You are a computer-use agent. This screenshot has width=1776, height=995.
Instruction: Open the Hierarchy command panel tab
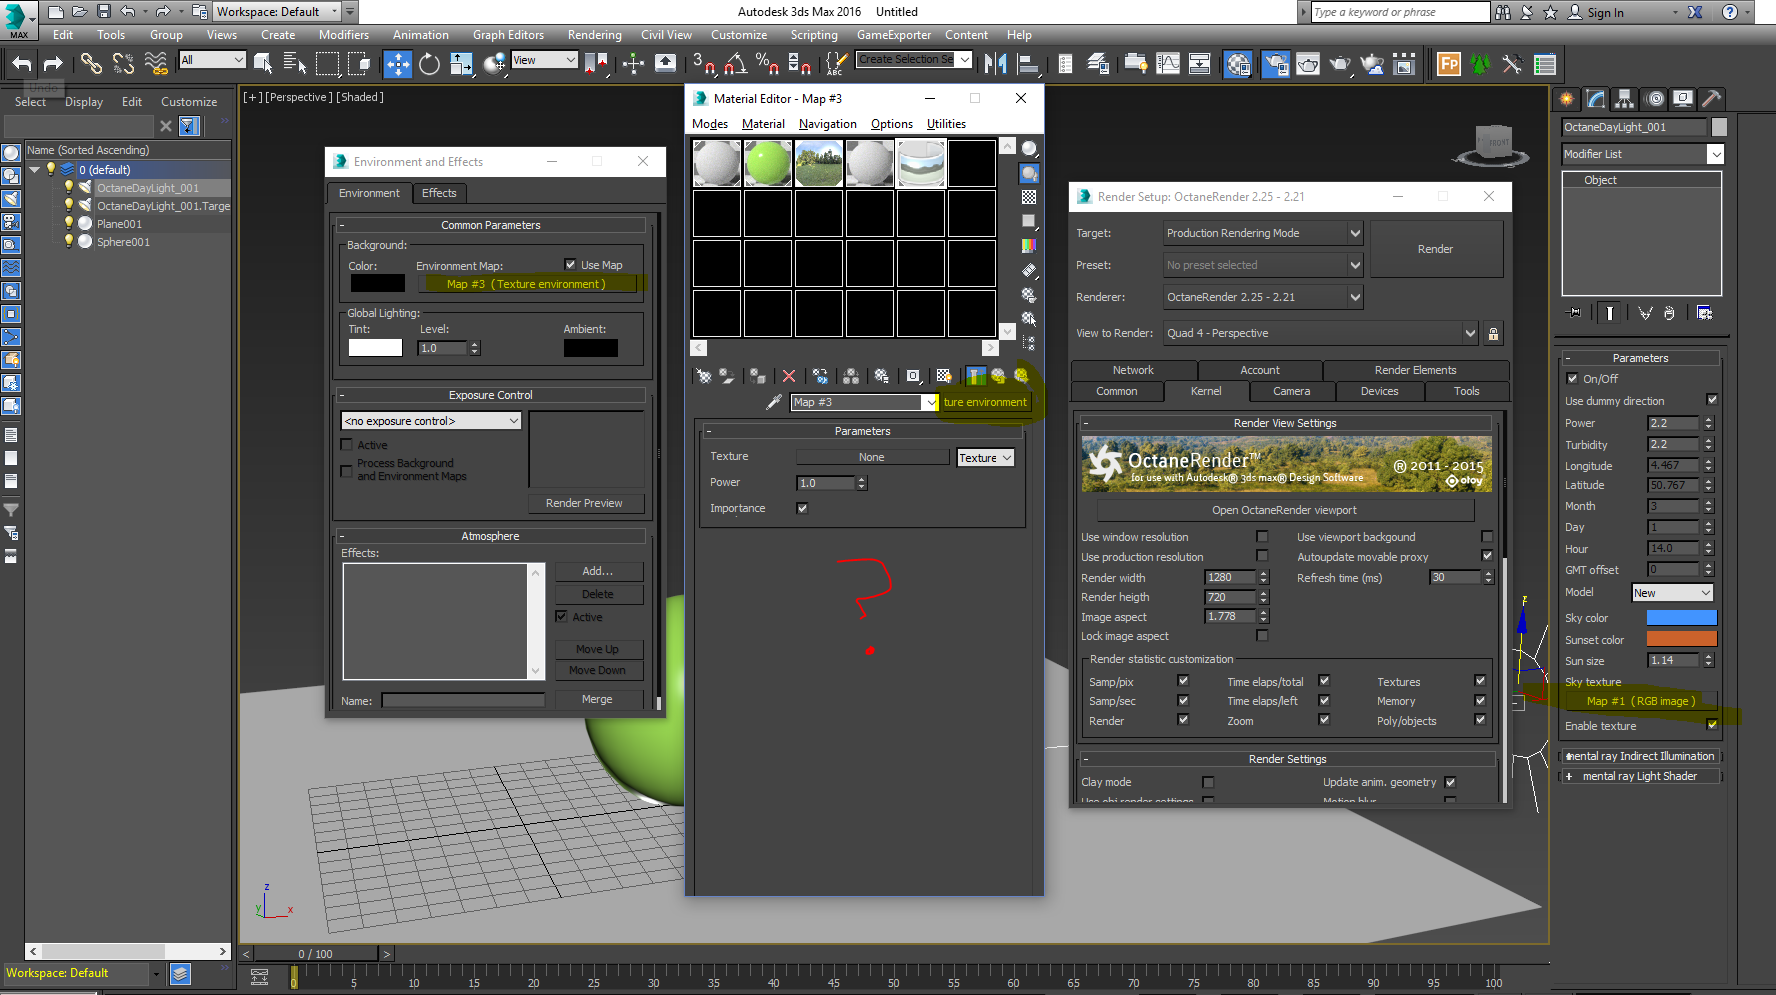[x=1625, y=99]
